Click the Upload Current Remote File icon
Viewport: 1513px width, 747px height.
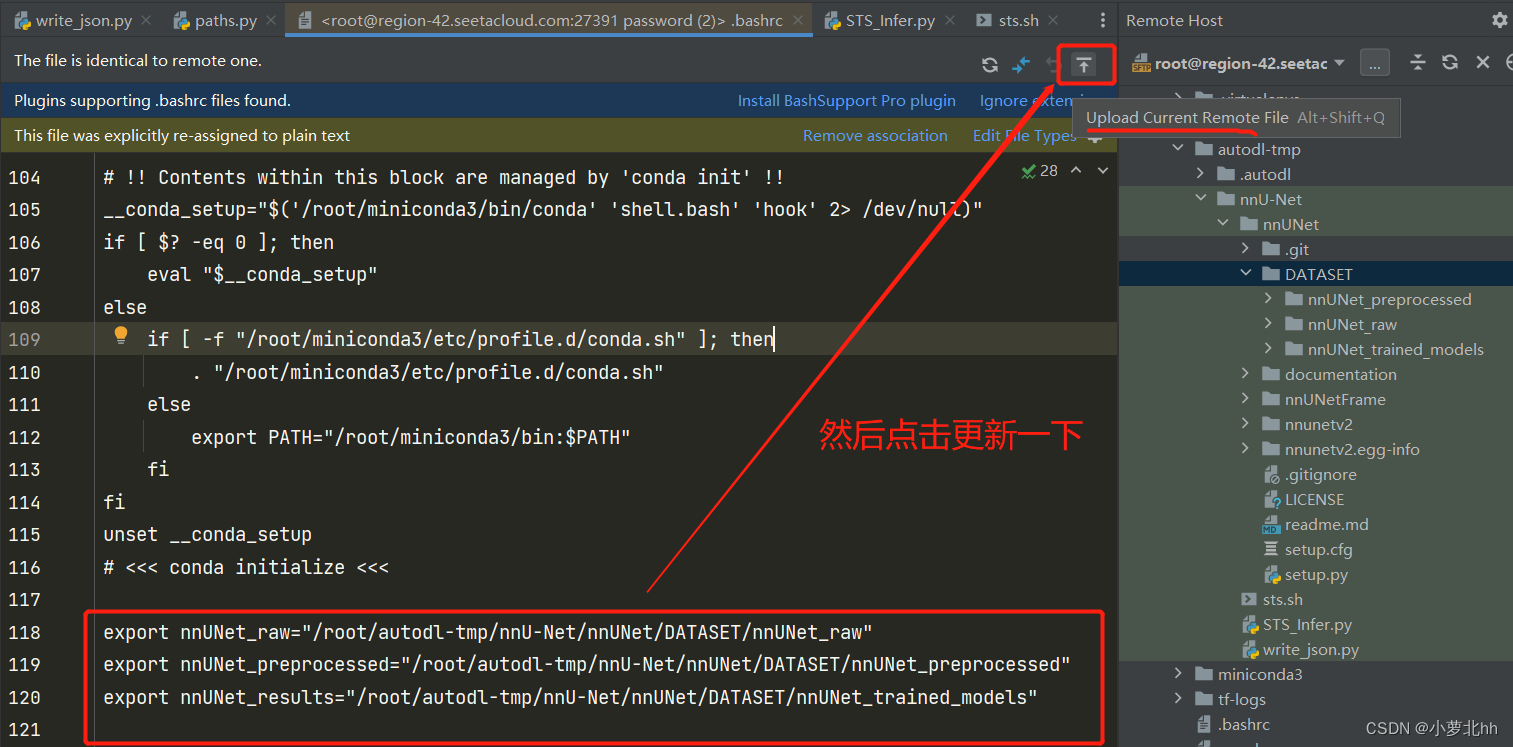coord(1083,65)
